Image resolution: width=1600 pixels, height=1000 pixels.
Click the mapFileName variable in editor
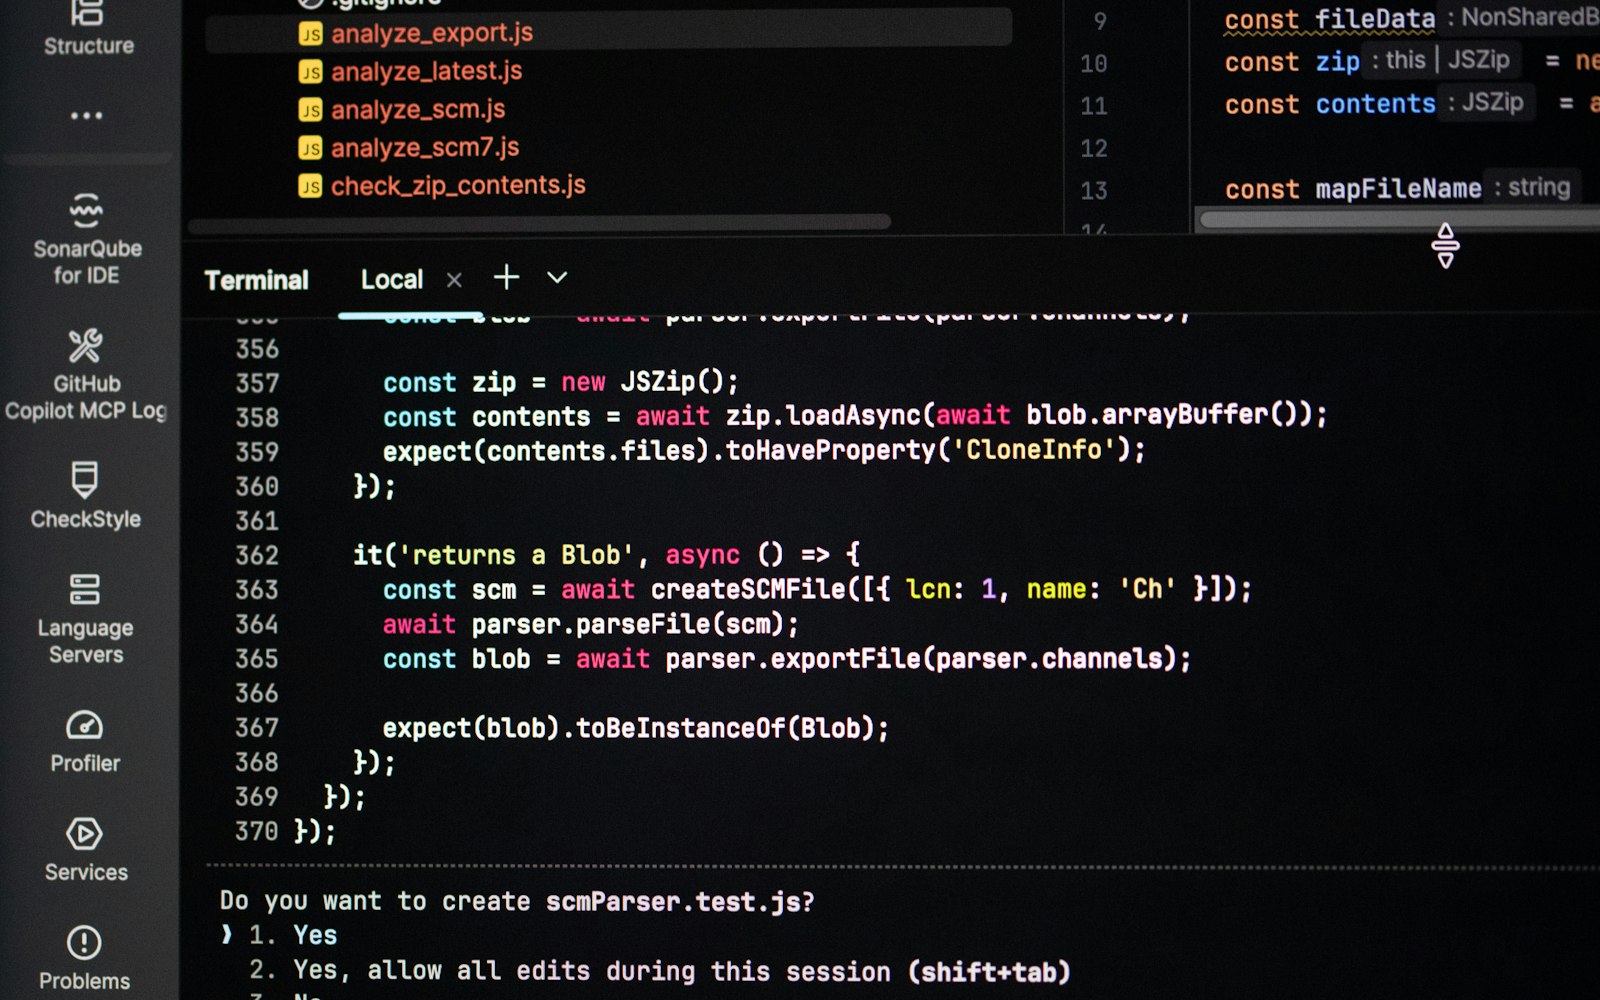point(1398,188)
